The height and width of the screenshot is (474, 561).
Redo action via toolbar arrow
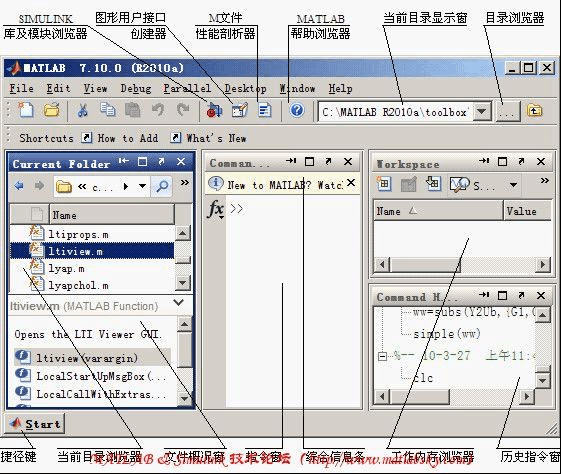point(183,110)
